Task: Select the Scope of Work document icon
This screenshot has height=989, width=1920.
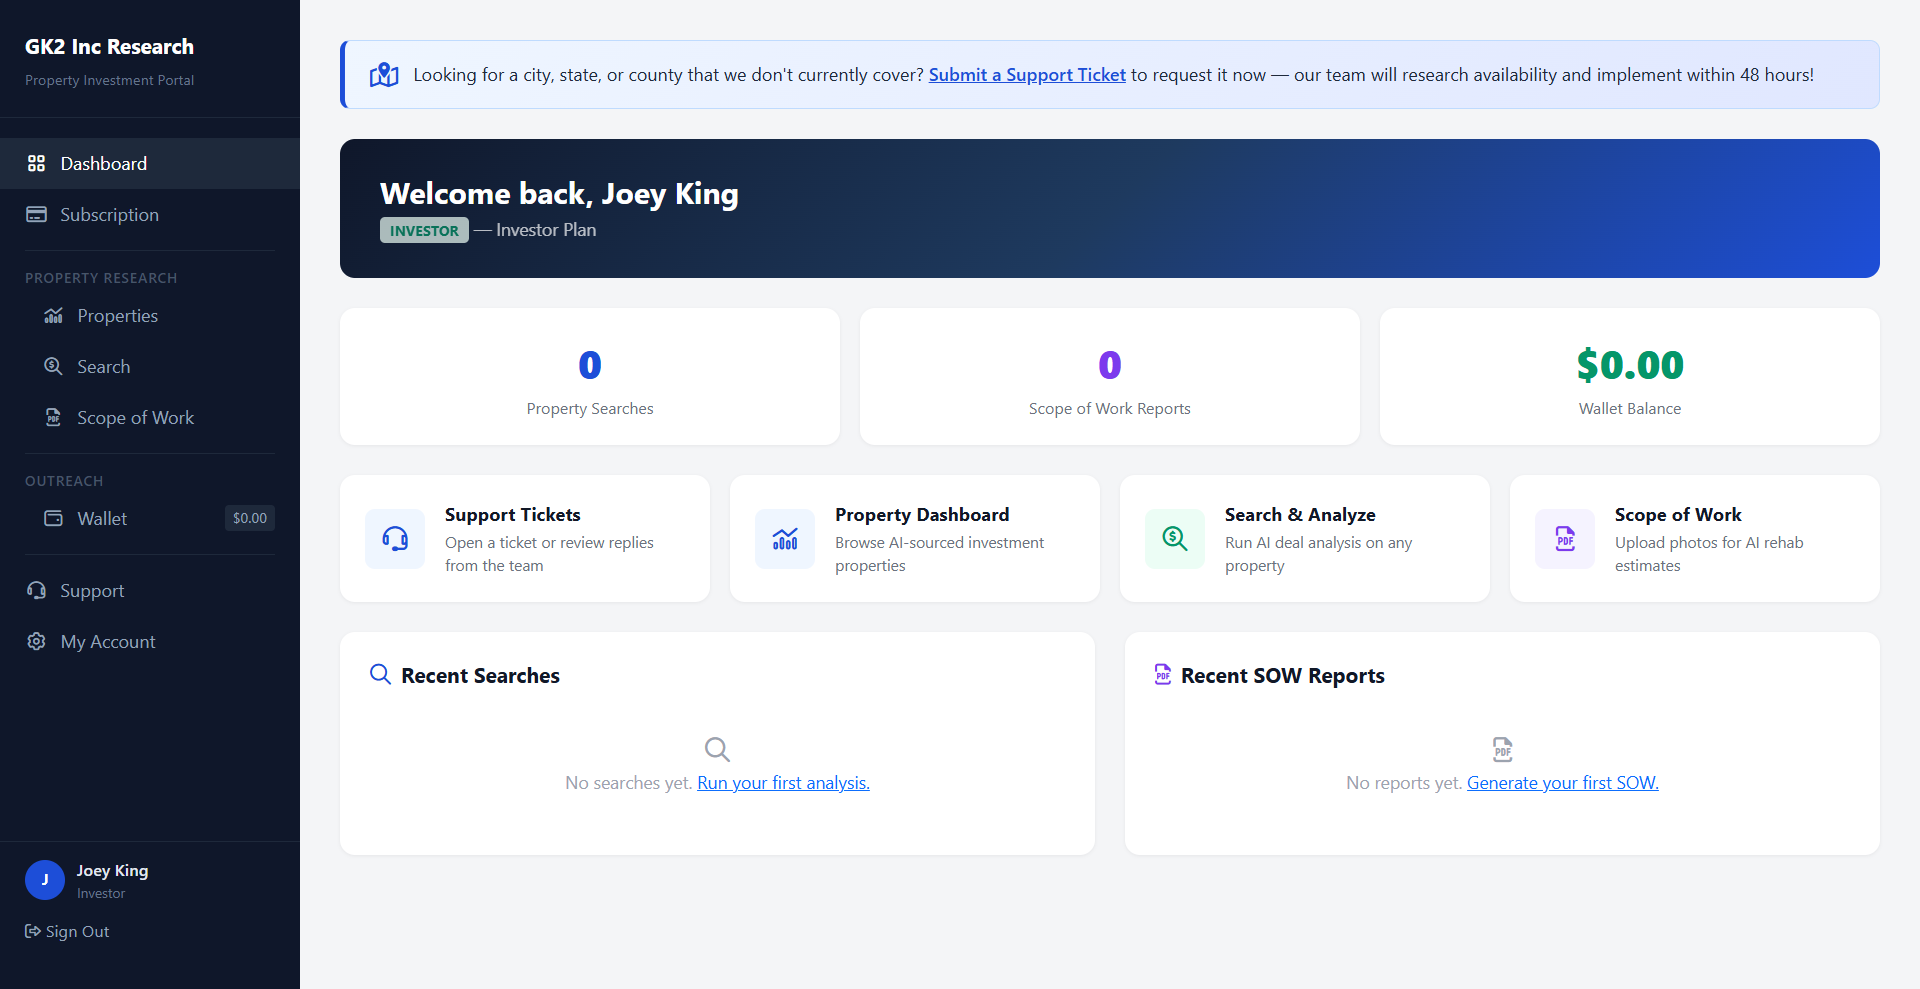Action: coord(54,417)
